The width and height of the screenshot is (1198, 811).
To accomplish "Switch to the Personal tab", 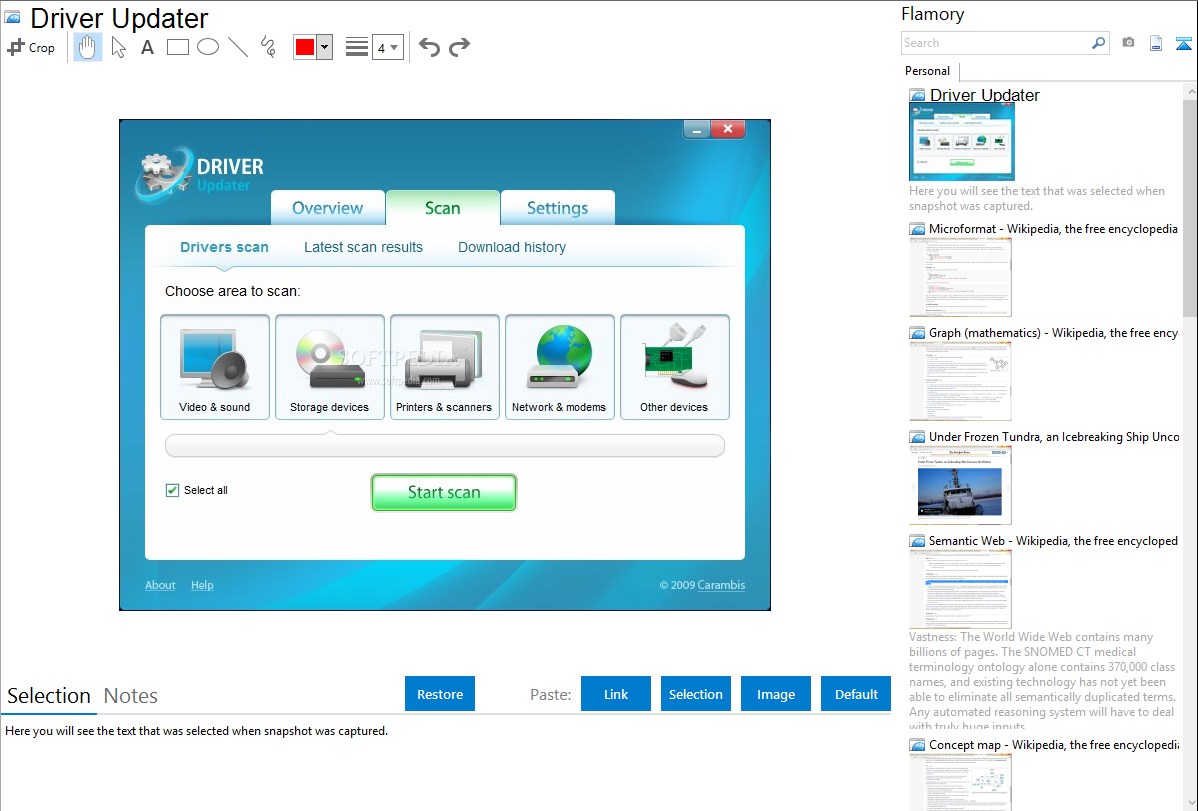I will coord(928,70).
